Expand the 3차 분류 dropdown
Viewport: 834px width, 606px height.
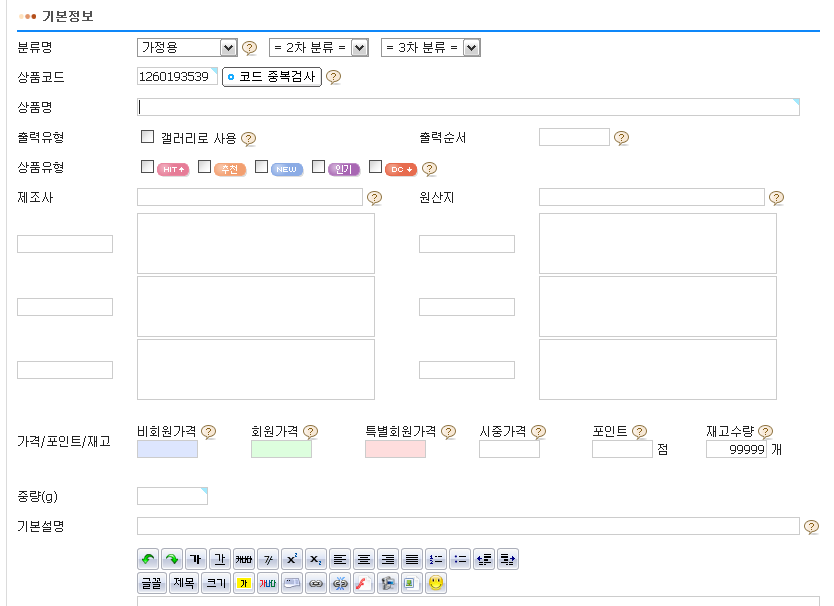(430, 47)
